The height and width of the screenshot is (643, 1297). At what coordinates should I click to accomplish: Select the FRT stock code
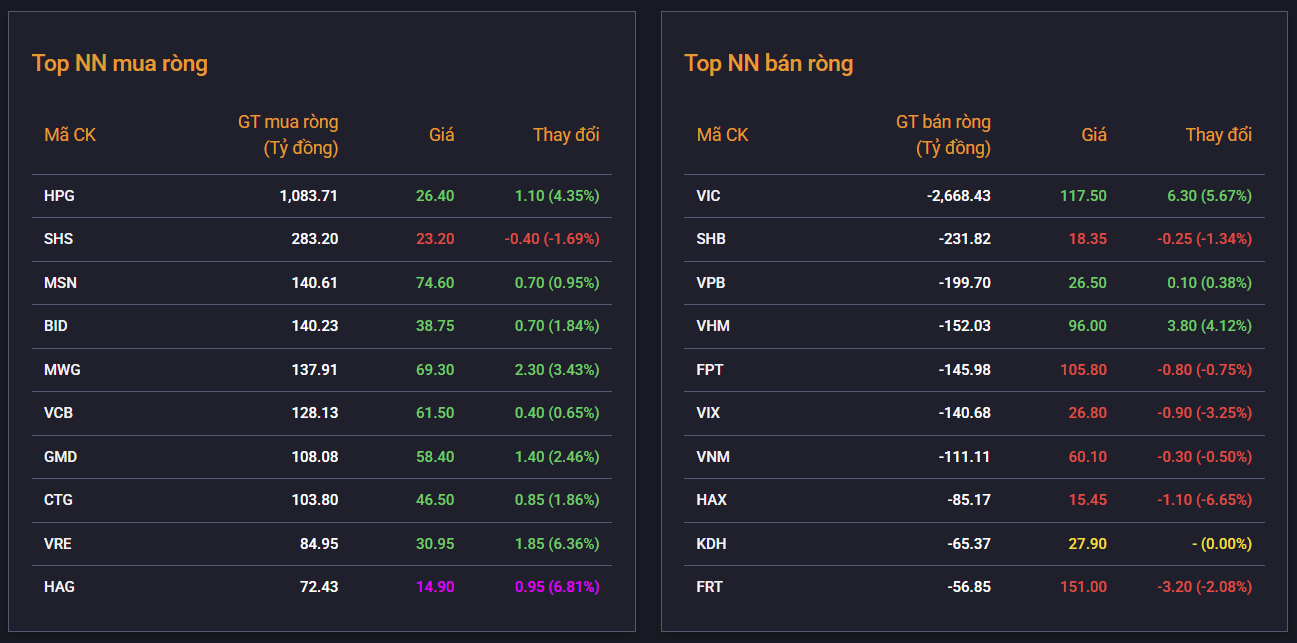pyautogui.click(x=709, y=587)
